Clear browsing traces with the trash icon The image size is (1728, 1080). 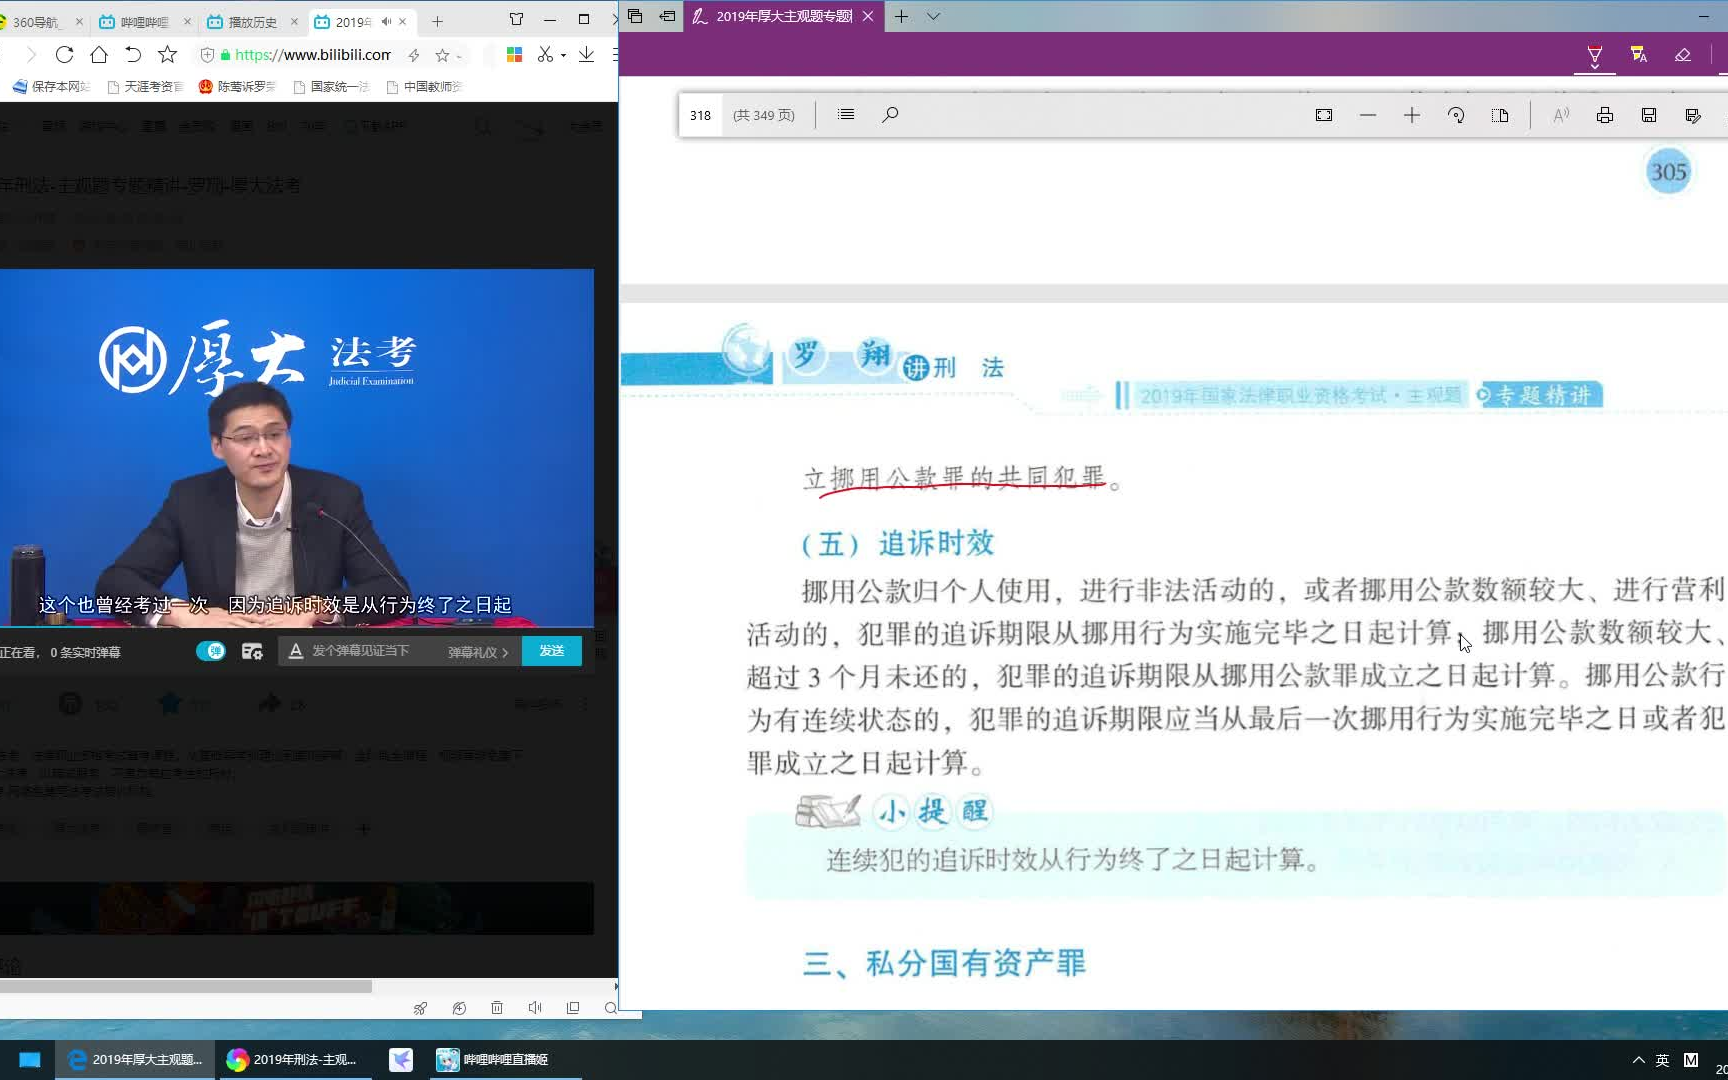[x=497, y=1008]
